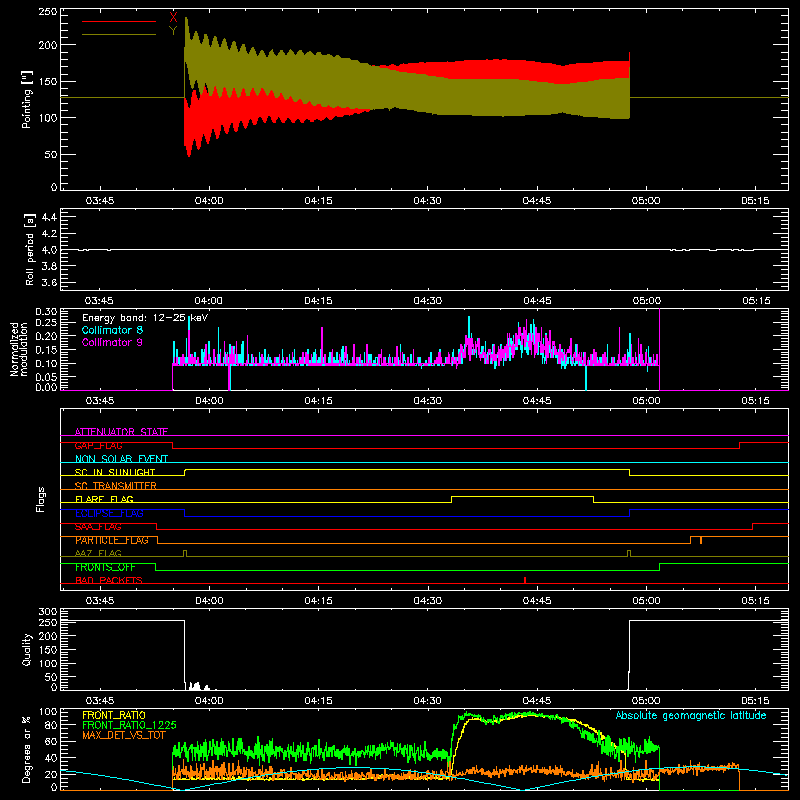Viewport: 800px width, 800px height.
Task: Click the 250 tick on Pointing axis
Action: pyautogui.click(x=47, y=12)
